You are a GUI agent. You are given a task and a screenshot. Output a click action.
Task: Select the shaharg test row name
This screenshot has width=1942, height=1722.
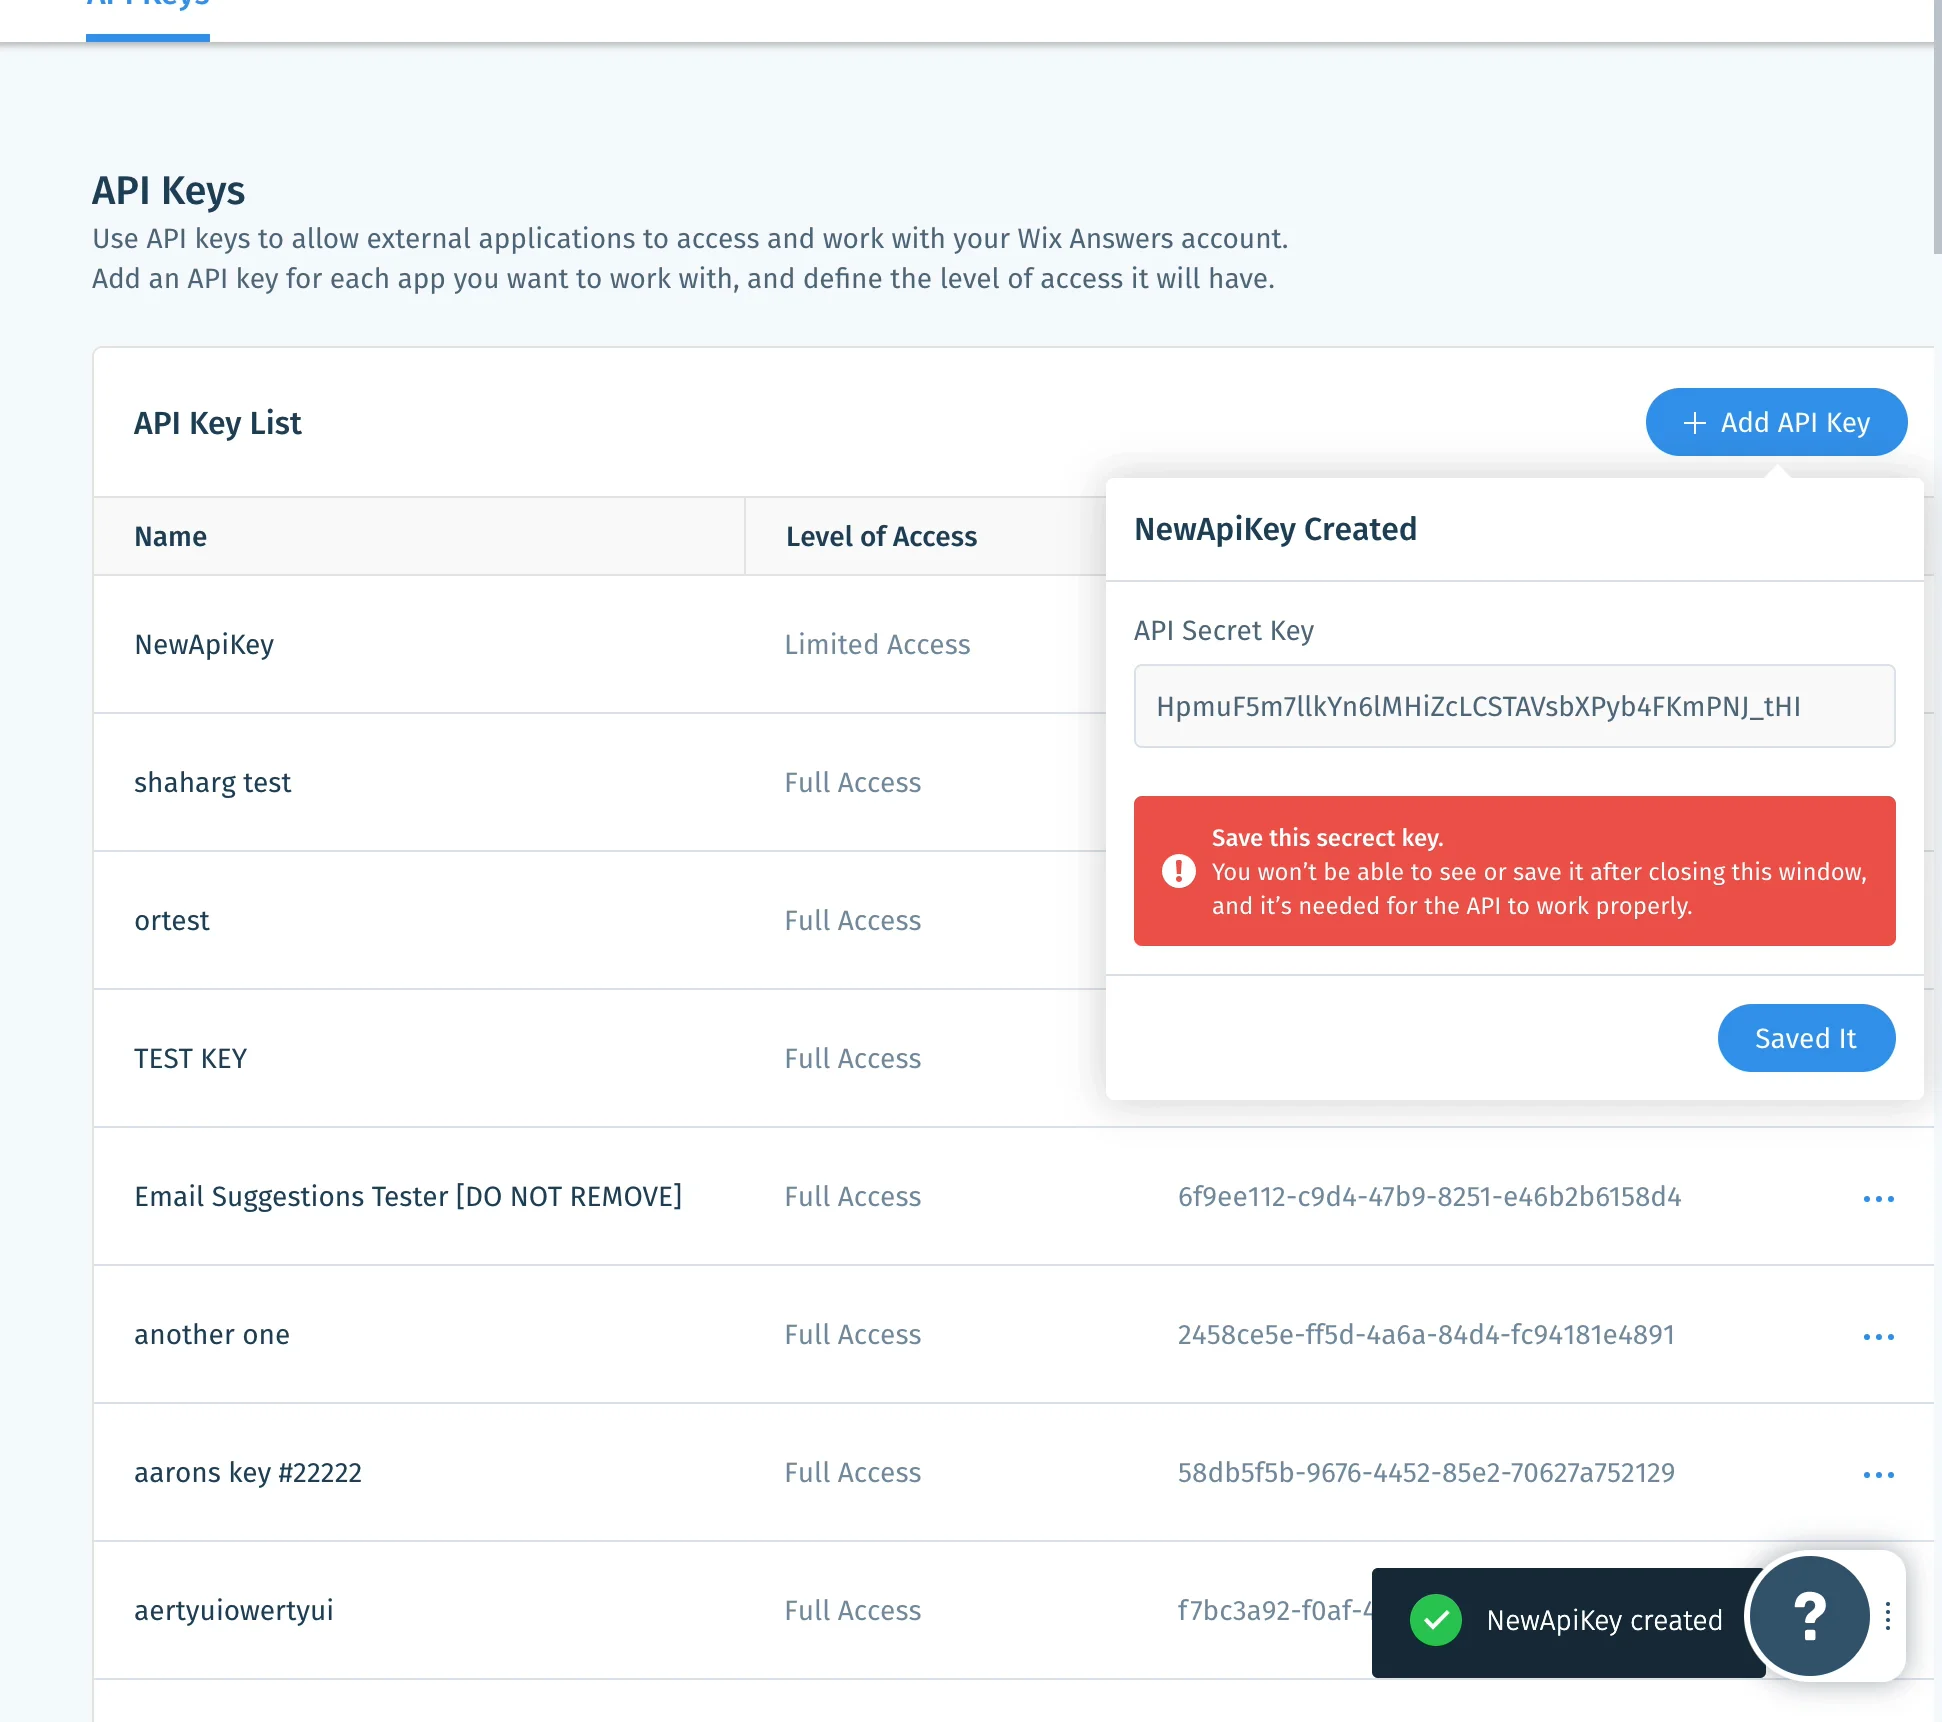[213, 782]
